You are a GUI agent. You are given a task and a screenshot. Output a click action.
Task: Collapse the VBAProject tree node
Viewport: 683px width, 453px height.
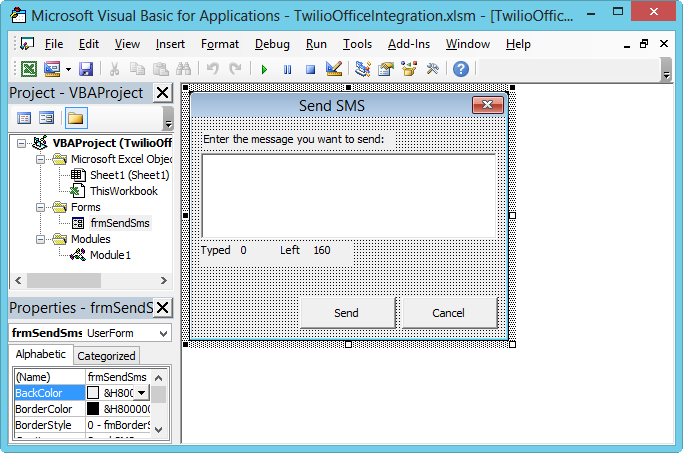[x=21, y=143]
